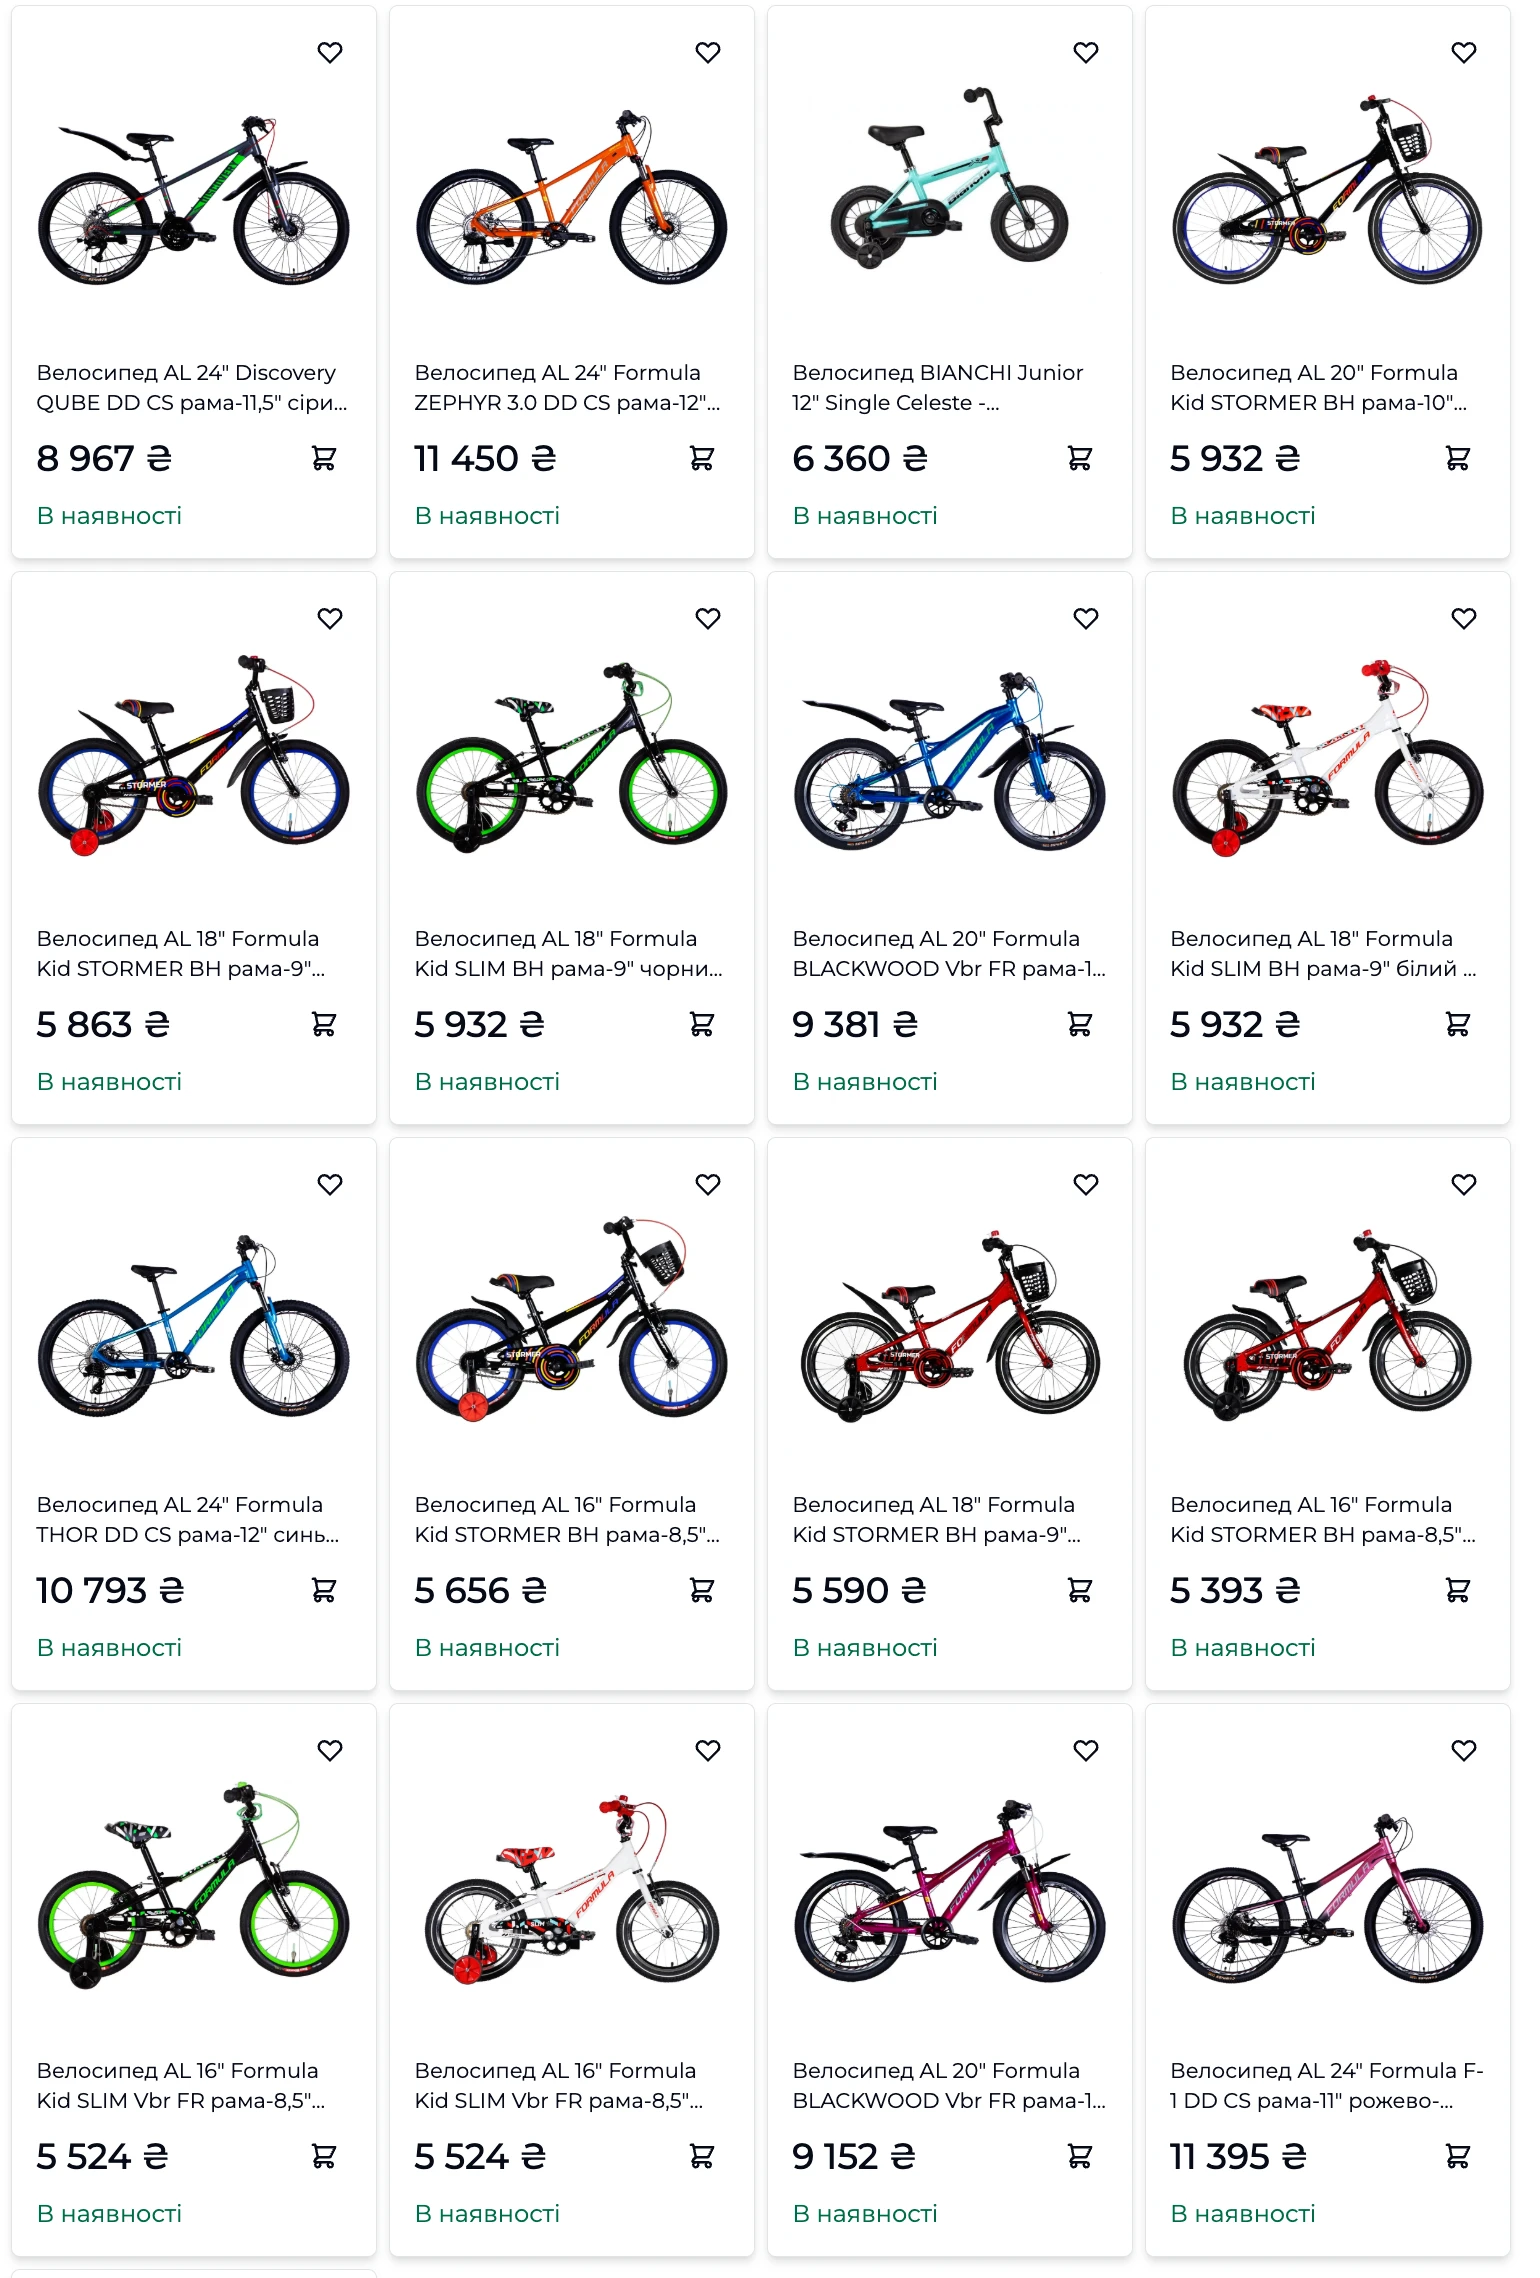Favorite the Discovery QUBE bike with heart
This screenshot has height=2278, width=1540.
[330, 52]
